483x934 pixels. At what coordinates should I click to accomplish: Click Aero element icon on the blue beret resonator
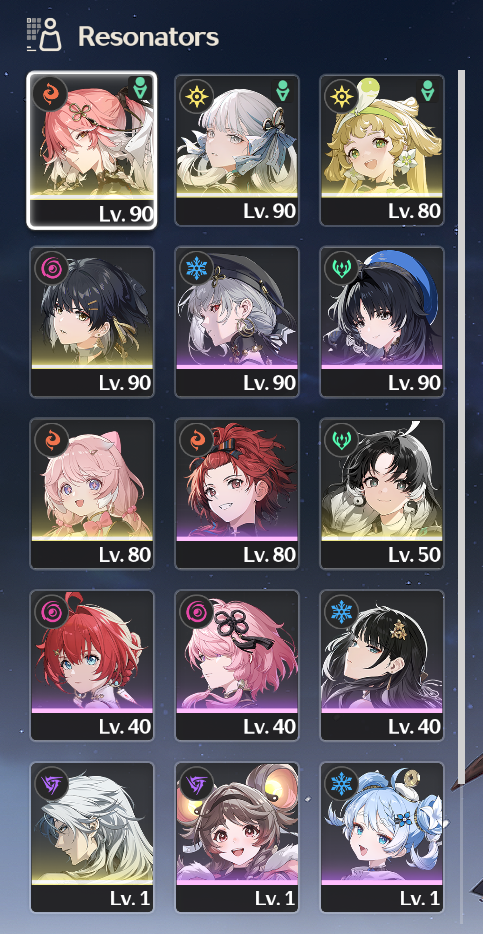341,267
